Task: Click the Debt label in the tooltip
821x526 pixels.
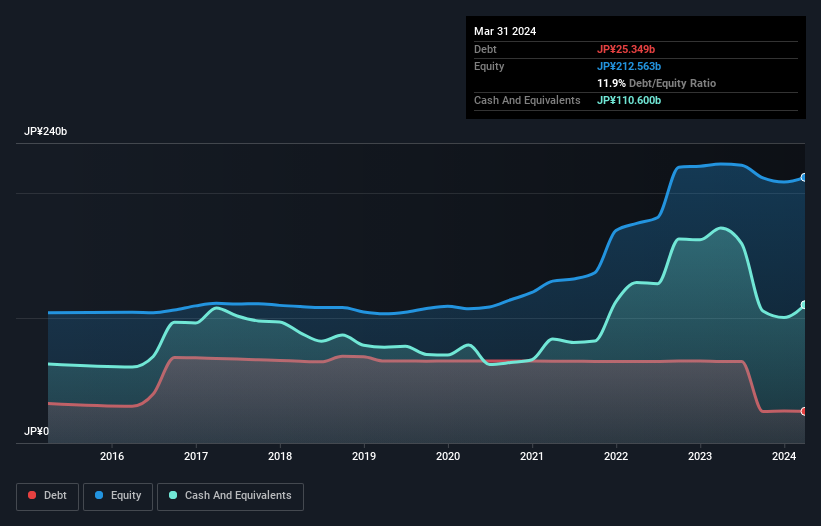Action: pyautogui.click(x=485, y=49)
